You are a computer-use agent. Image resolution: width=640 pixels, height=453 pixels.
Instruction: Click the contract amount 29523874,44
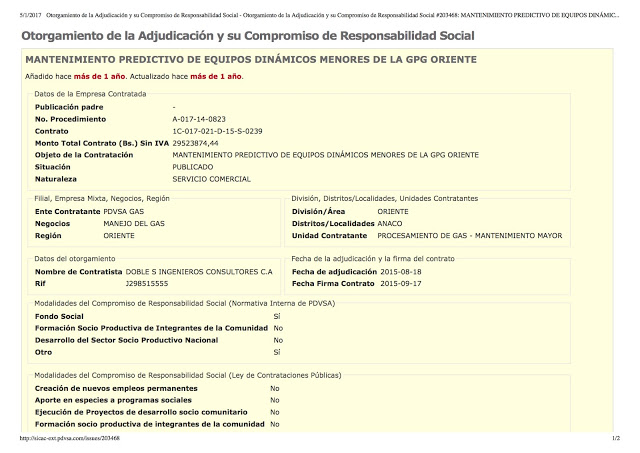196,143
